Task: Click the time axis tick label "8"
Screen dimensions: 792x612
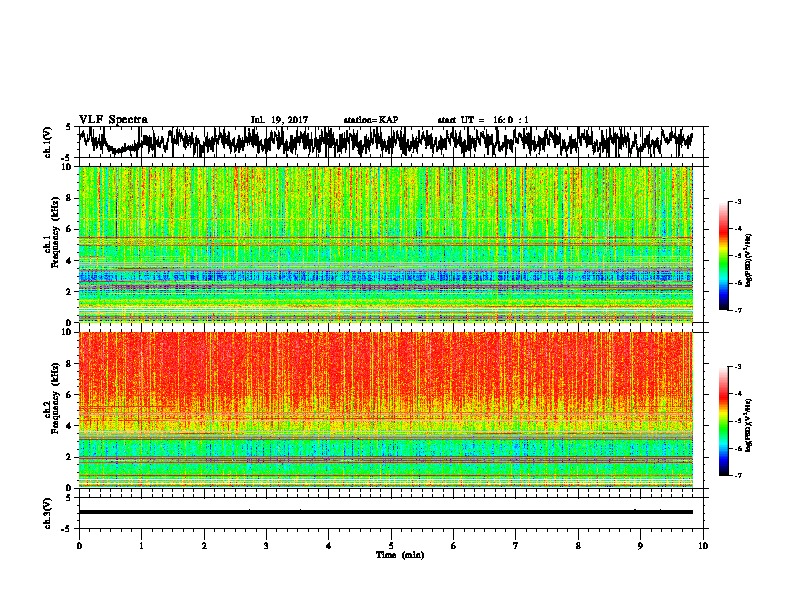Action: (578, 545)
